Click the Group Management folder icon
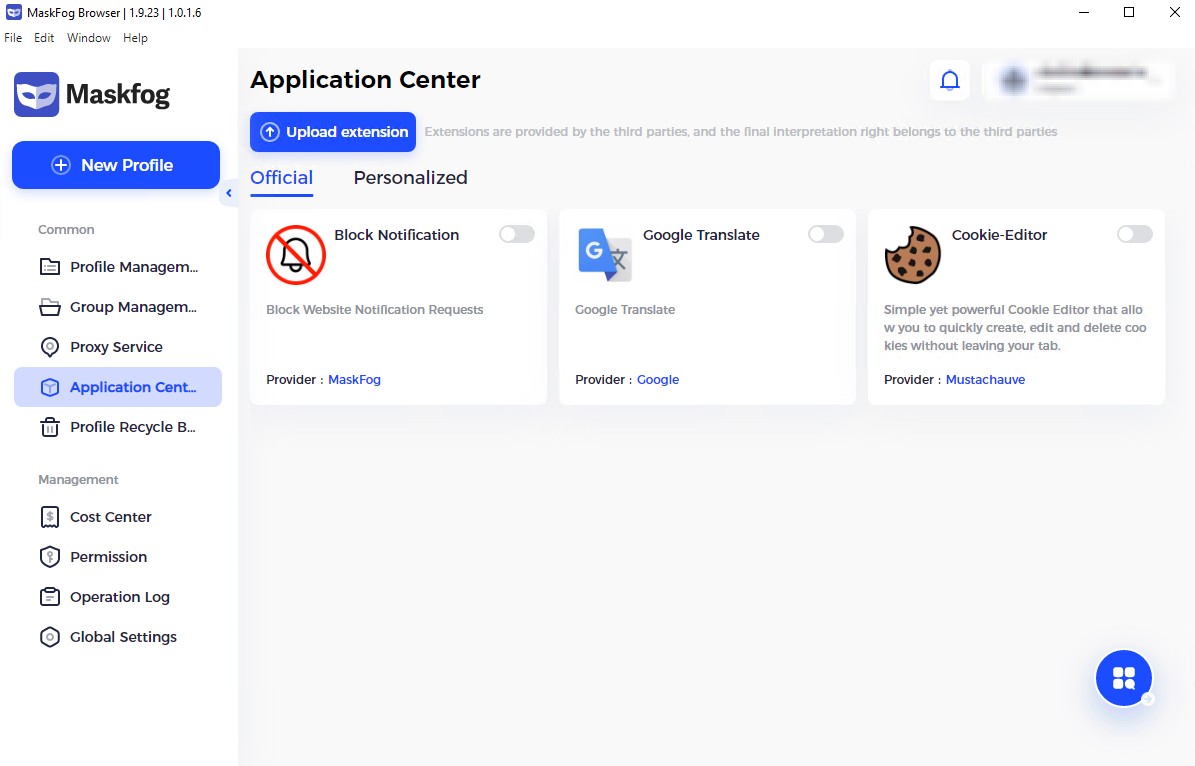Viewport: 1195px width, 766px height. coord(50,307)
